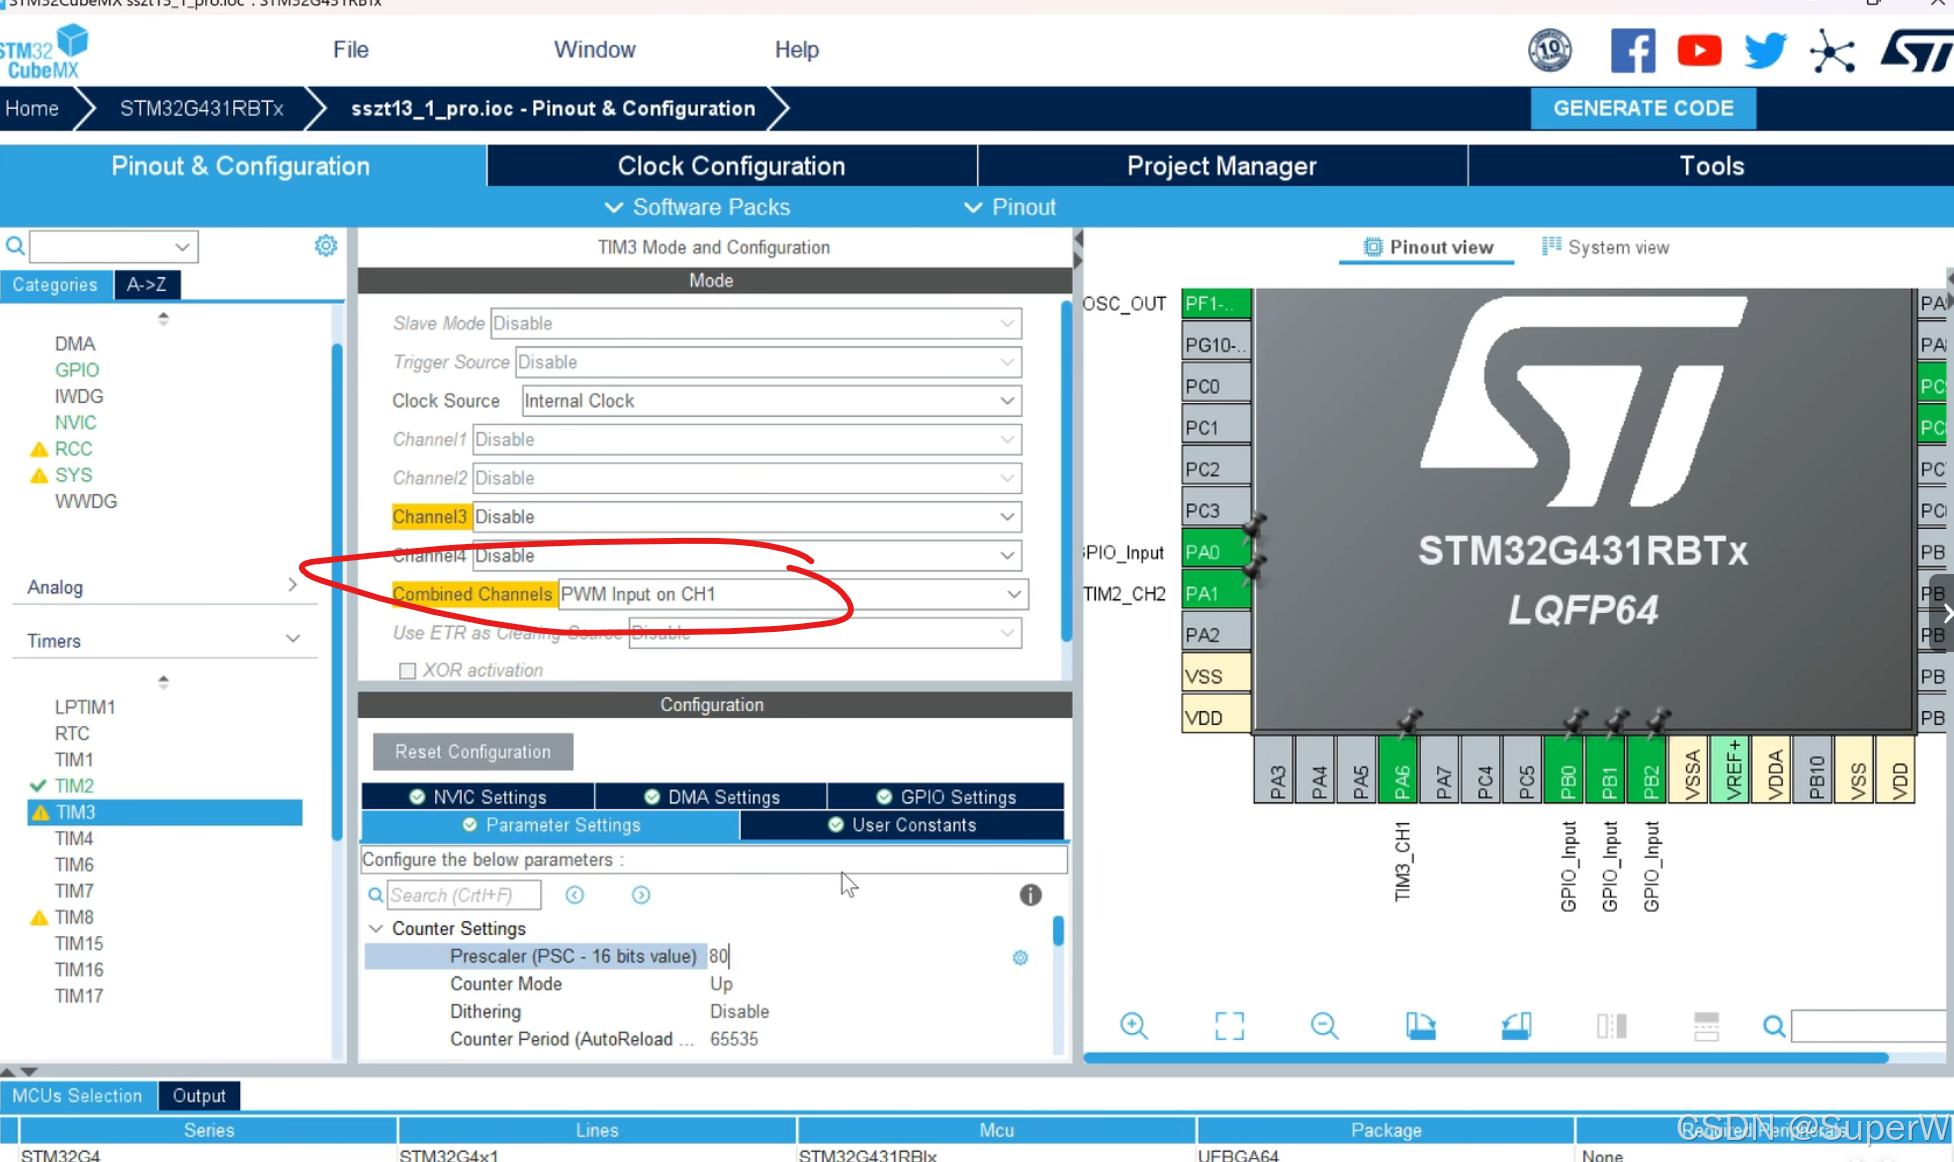Open the YouTube icon link
Image resolution: width=1954 pixels, height=1162 pixels.
tap(1698, 50)
